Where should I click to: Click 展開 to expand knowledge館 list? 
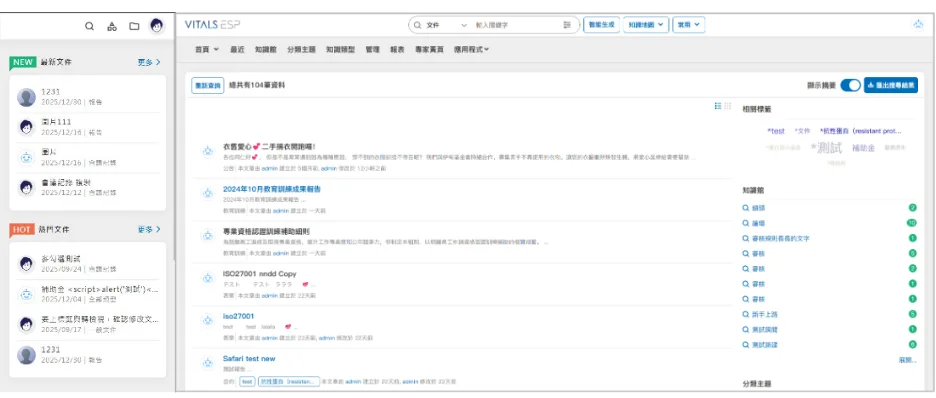tap(907, 360)
